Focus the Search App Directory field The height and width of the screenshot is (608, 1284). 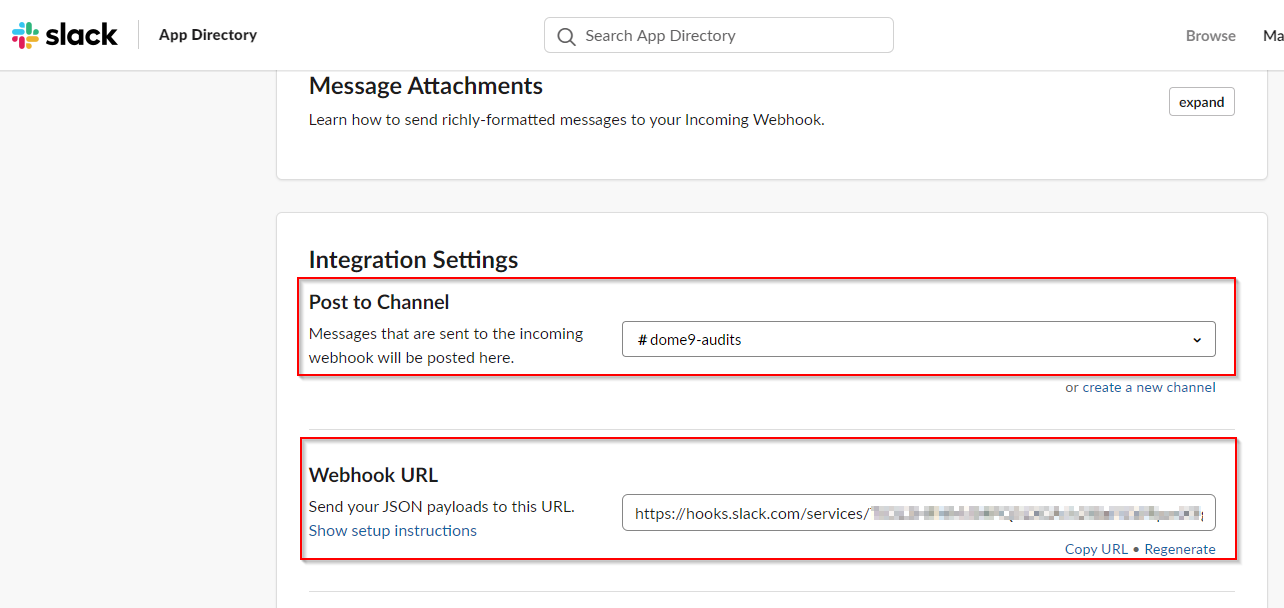click(x=718, y=35)
